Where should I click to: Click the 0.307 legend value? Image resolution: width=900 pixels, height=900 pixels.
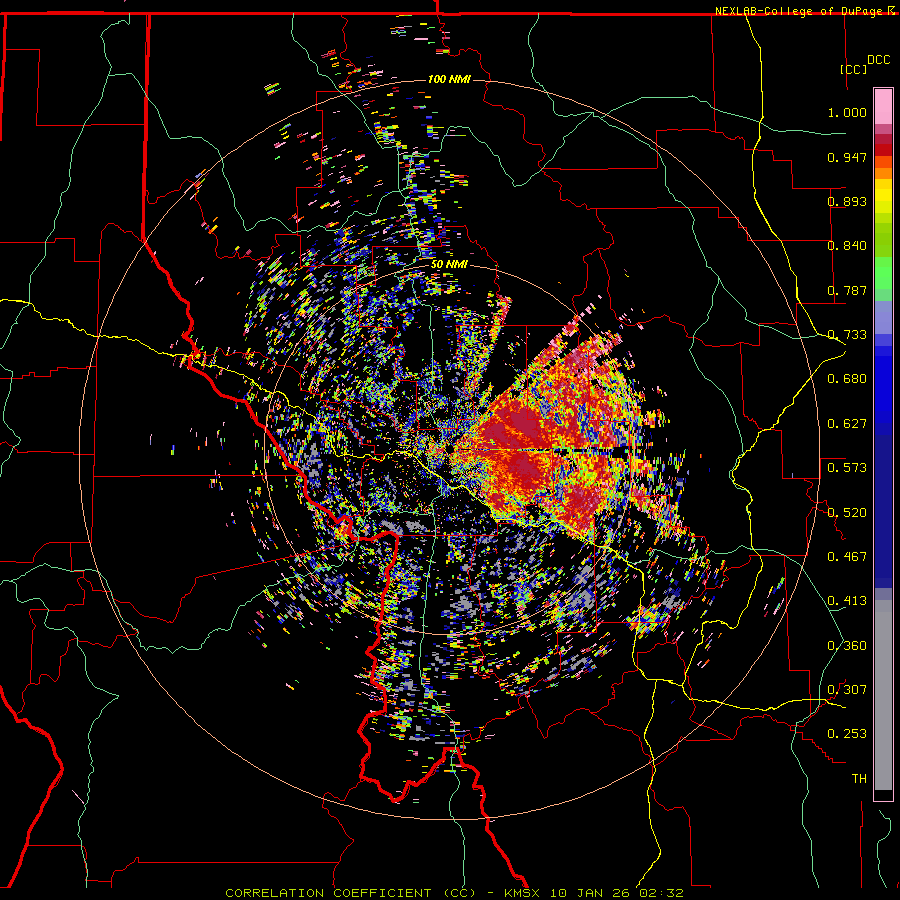[847, 690]
